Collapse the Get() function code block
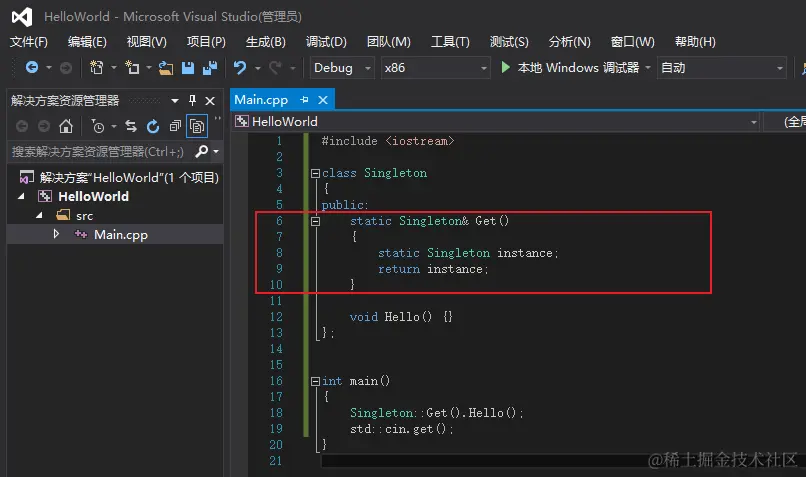This screenshot has height=477, width=806. pos(316,221)
